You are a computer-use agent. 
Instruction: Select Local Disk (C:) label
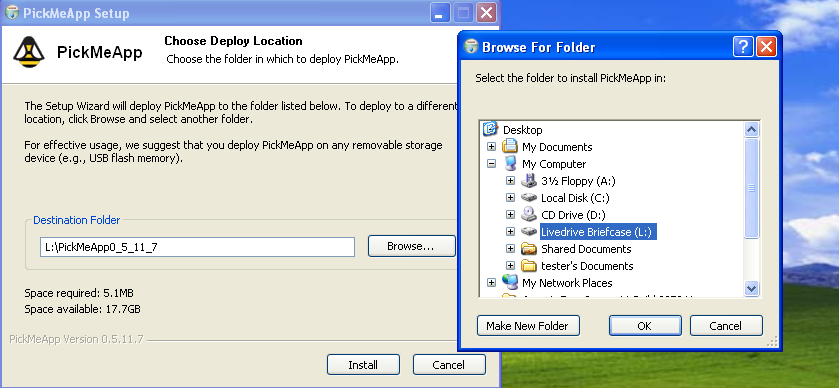(x=575, y=198)
